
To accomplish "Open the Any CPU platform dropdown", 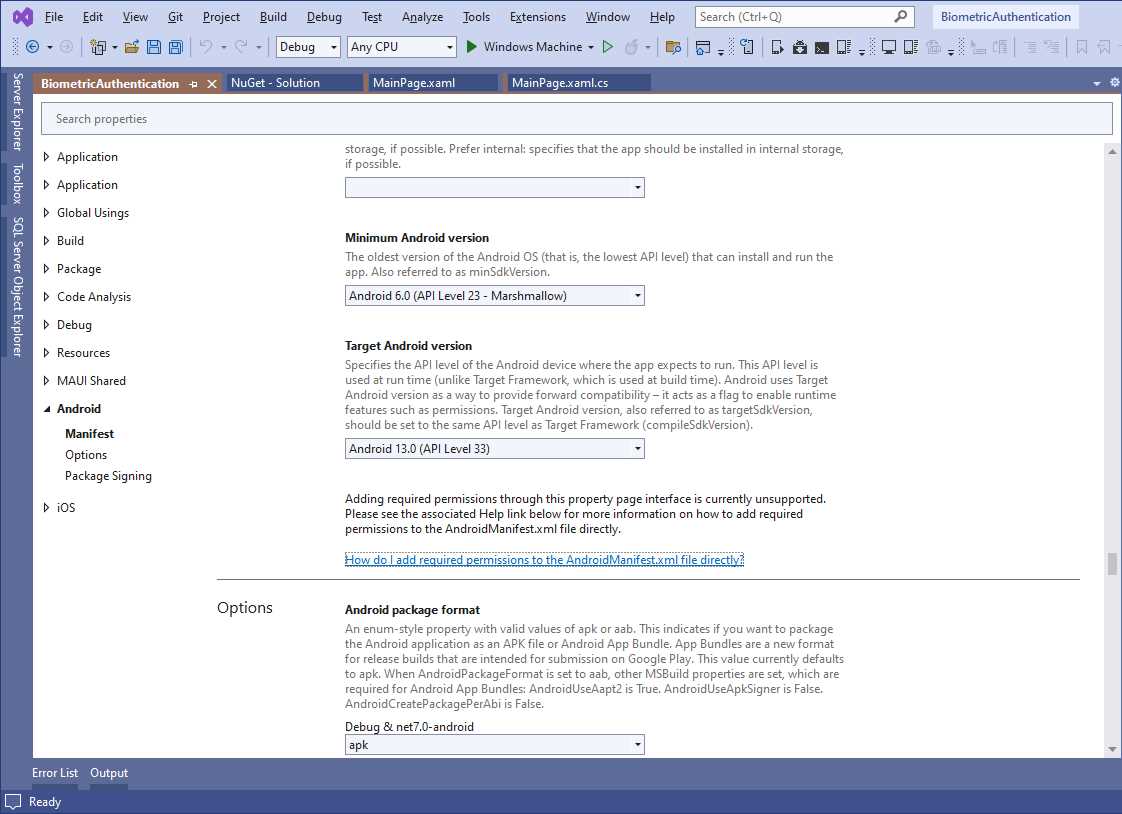I will tap(401, 46).
